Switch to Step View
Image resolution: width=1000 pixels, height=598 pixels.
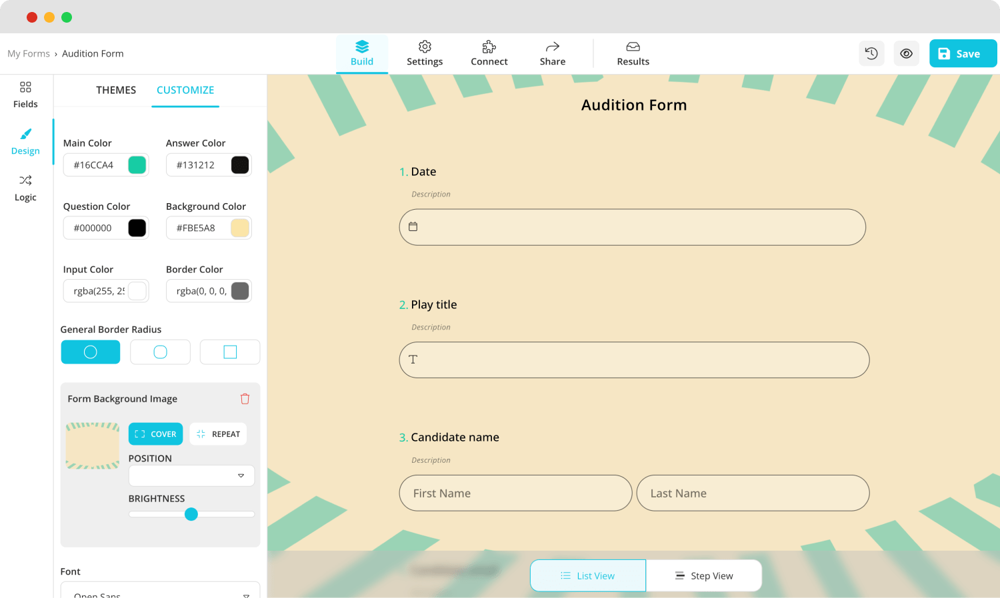click(704, 576)
